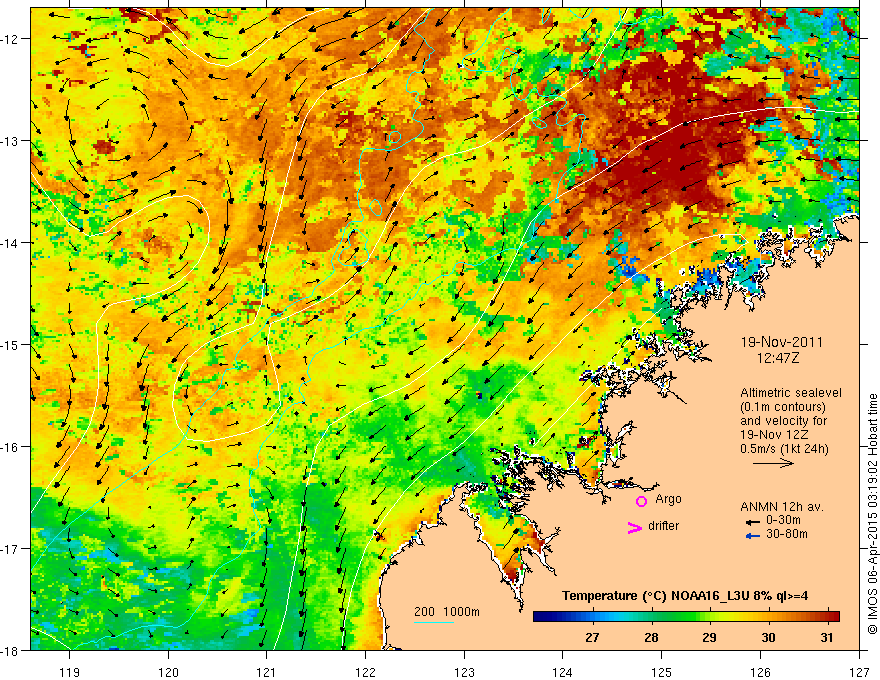This screenshot has width=880, height=680.
Task: Click the magenta Argo circle legend marker
Action: (x=641, y=501)
